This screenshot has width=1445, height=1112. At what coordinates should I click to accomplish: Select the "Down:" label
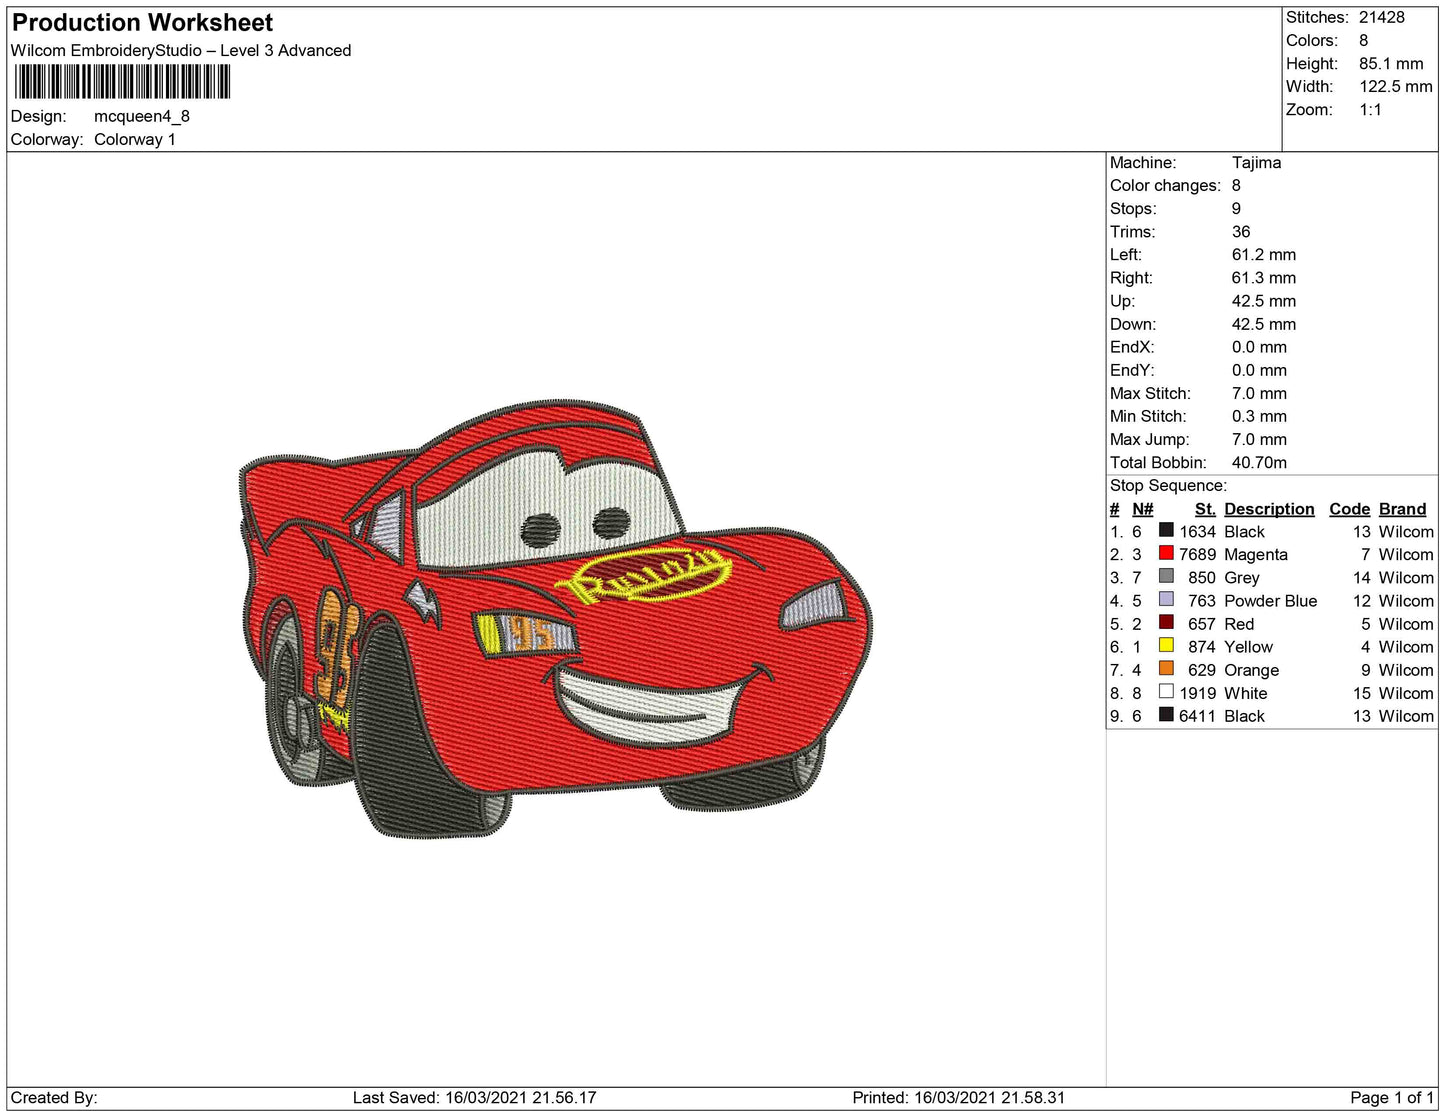[x=1133, y=324]
